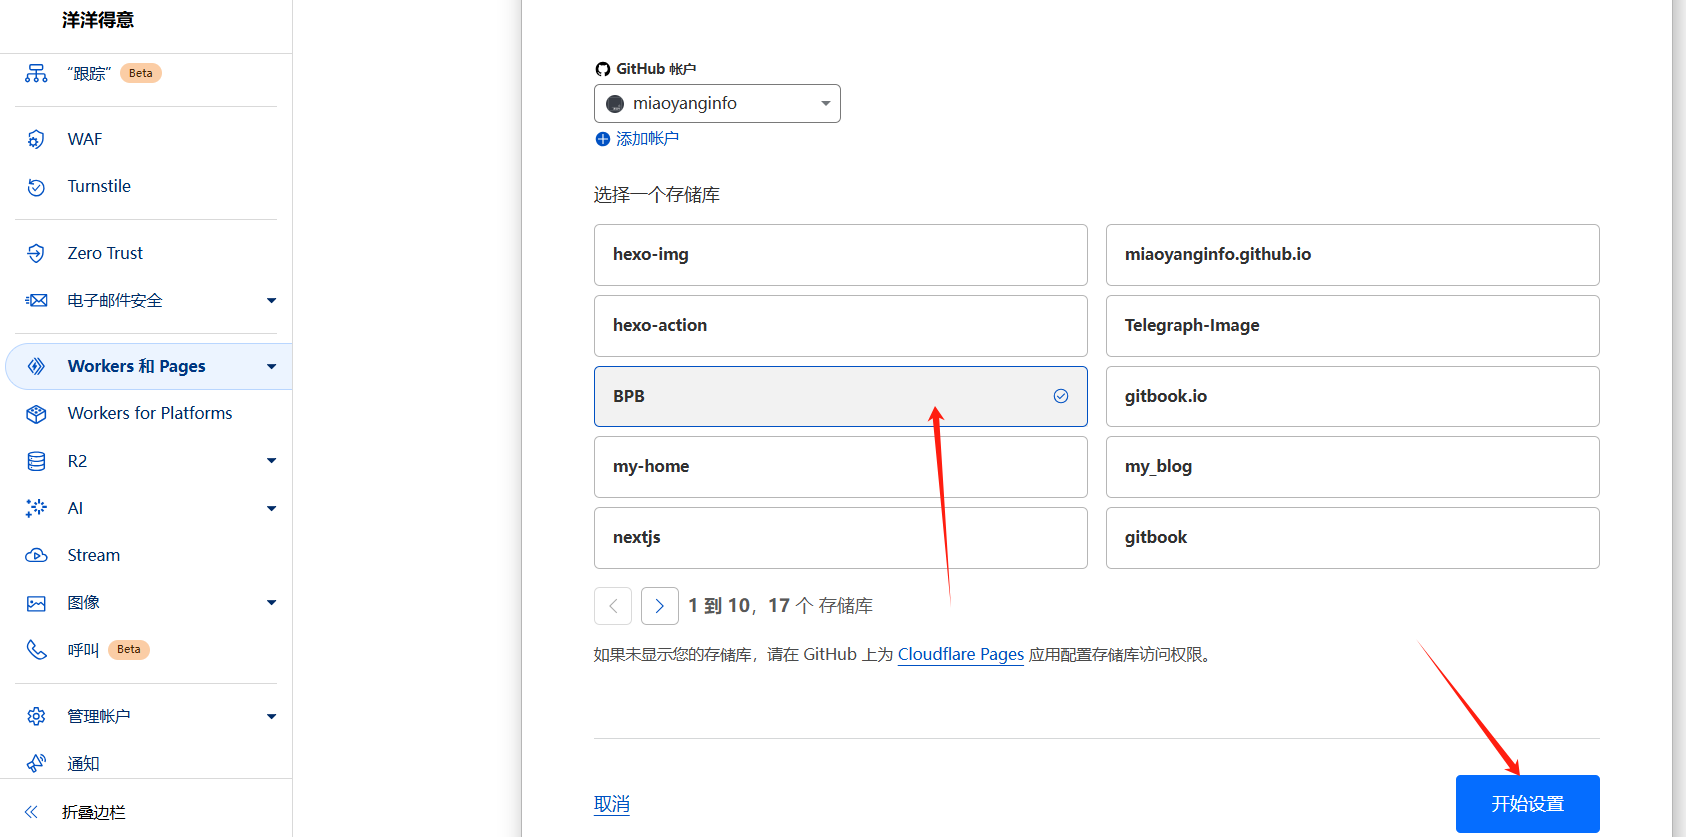Click the miaoyanginfo avatar in the dropdown
Viewport: 1686px width, 837px height.
[x=615, y=104]
